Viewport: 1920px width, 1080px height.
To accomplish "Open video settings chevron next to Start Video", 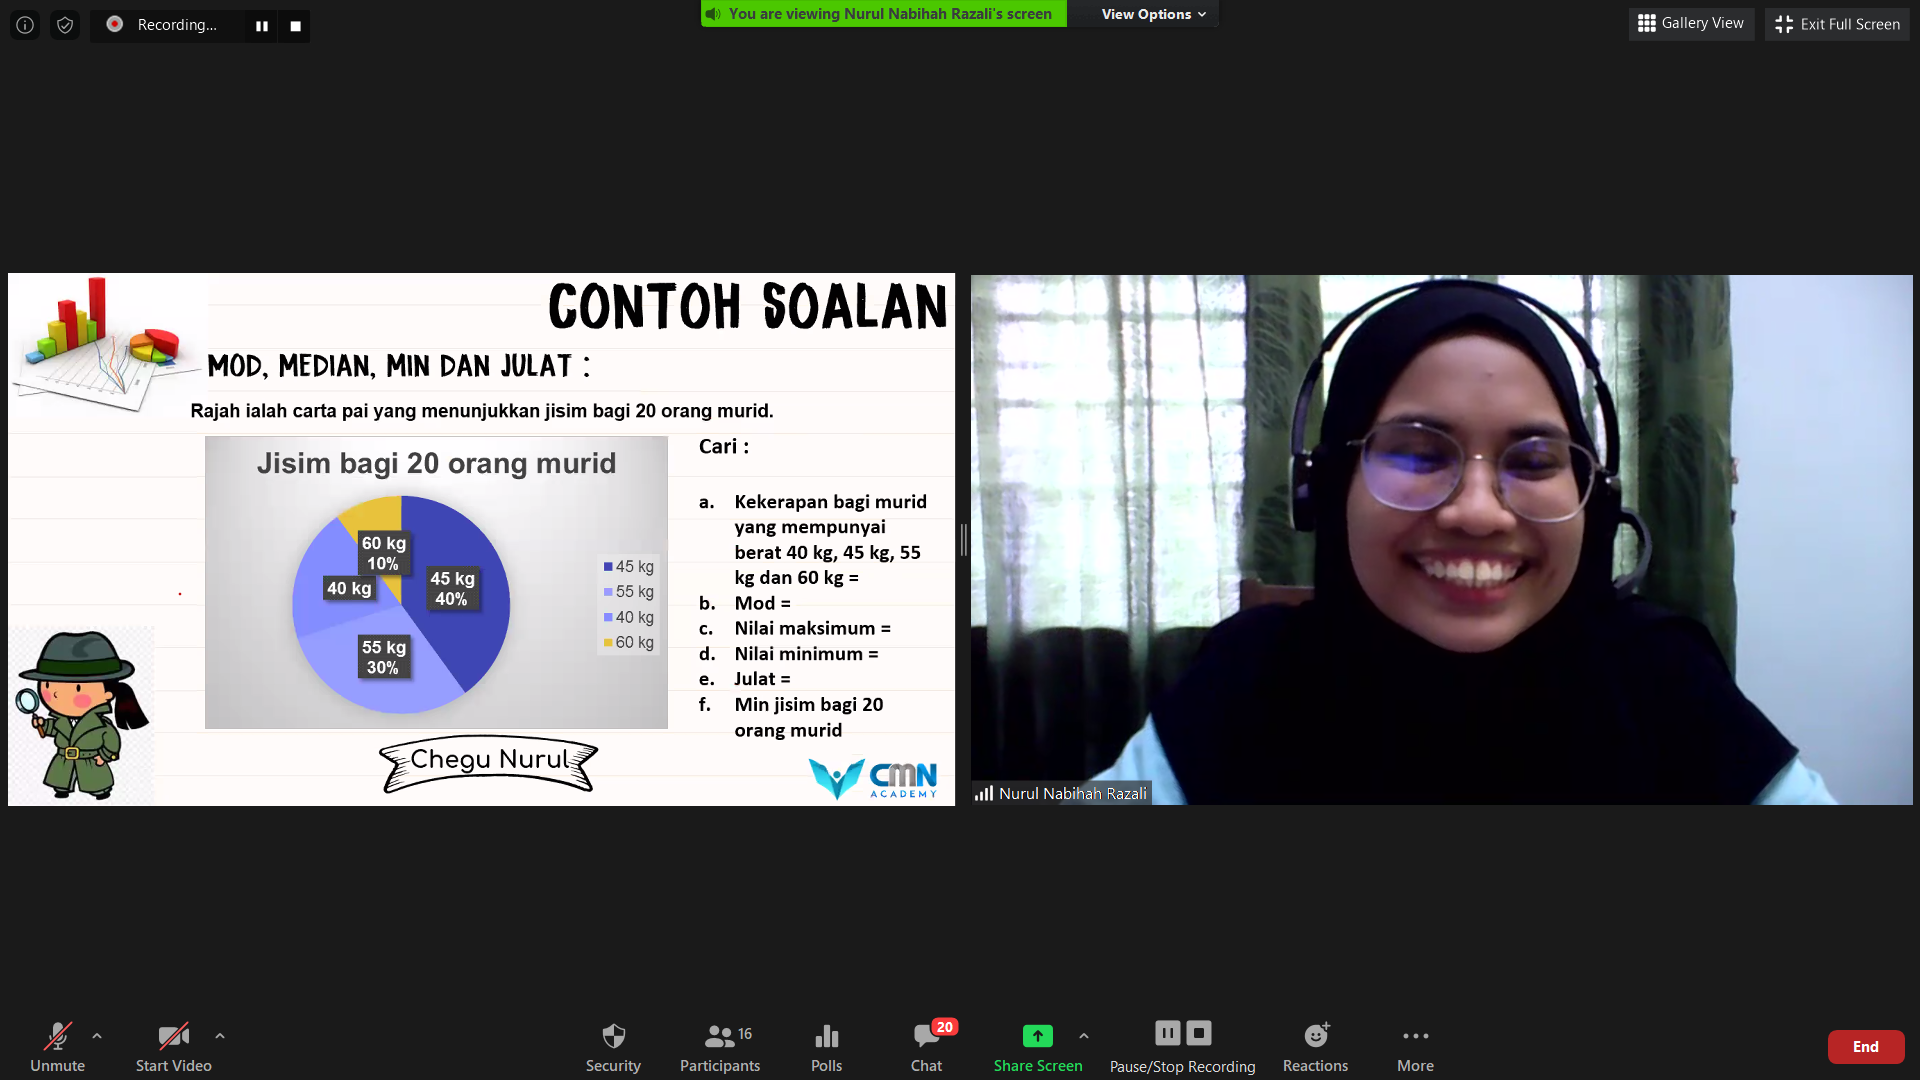I will pyautogui.click(x=220, y=1036).
